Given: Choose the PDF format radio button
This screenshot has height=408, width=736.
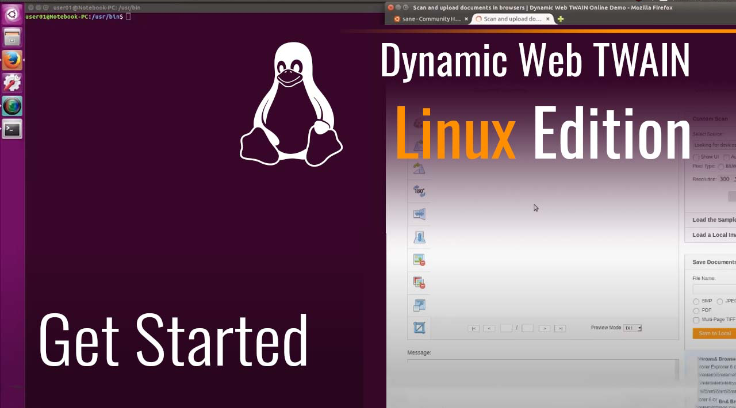Looking at the screenshot, I should click(697, 310).
